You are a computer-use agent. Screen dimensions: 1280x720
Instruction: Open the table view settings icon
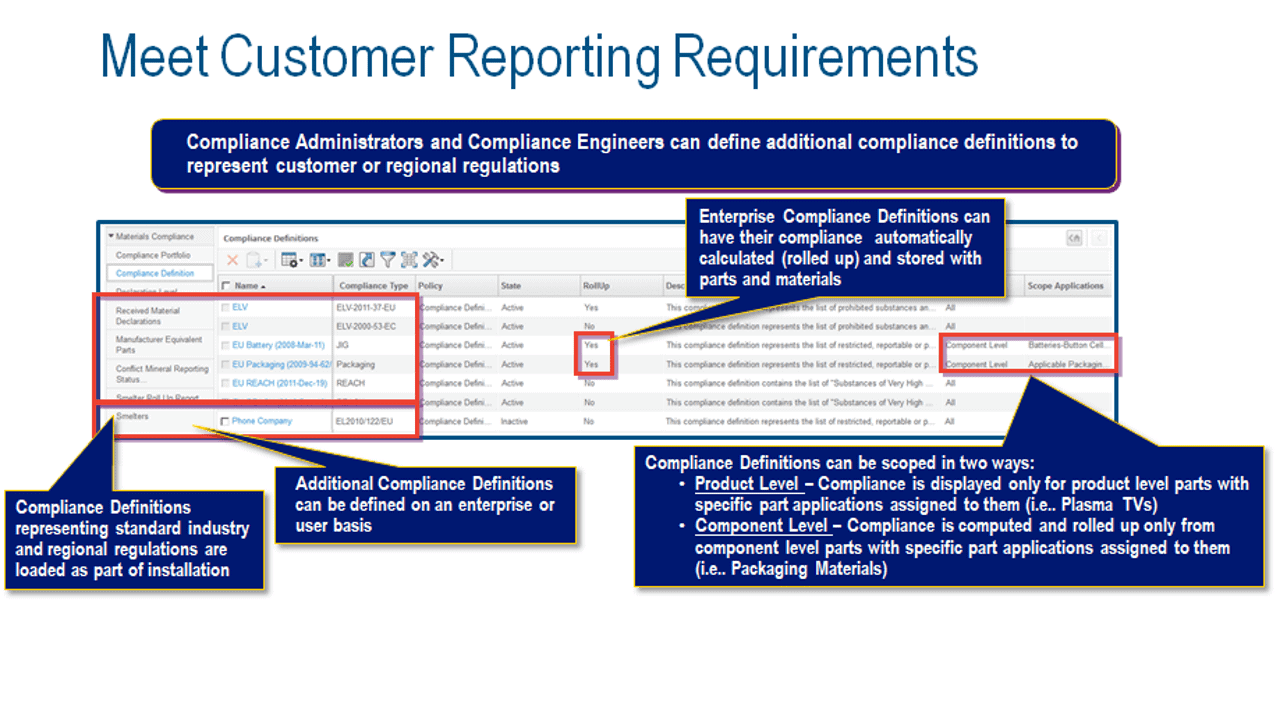click(x=292, y=260)
